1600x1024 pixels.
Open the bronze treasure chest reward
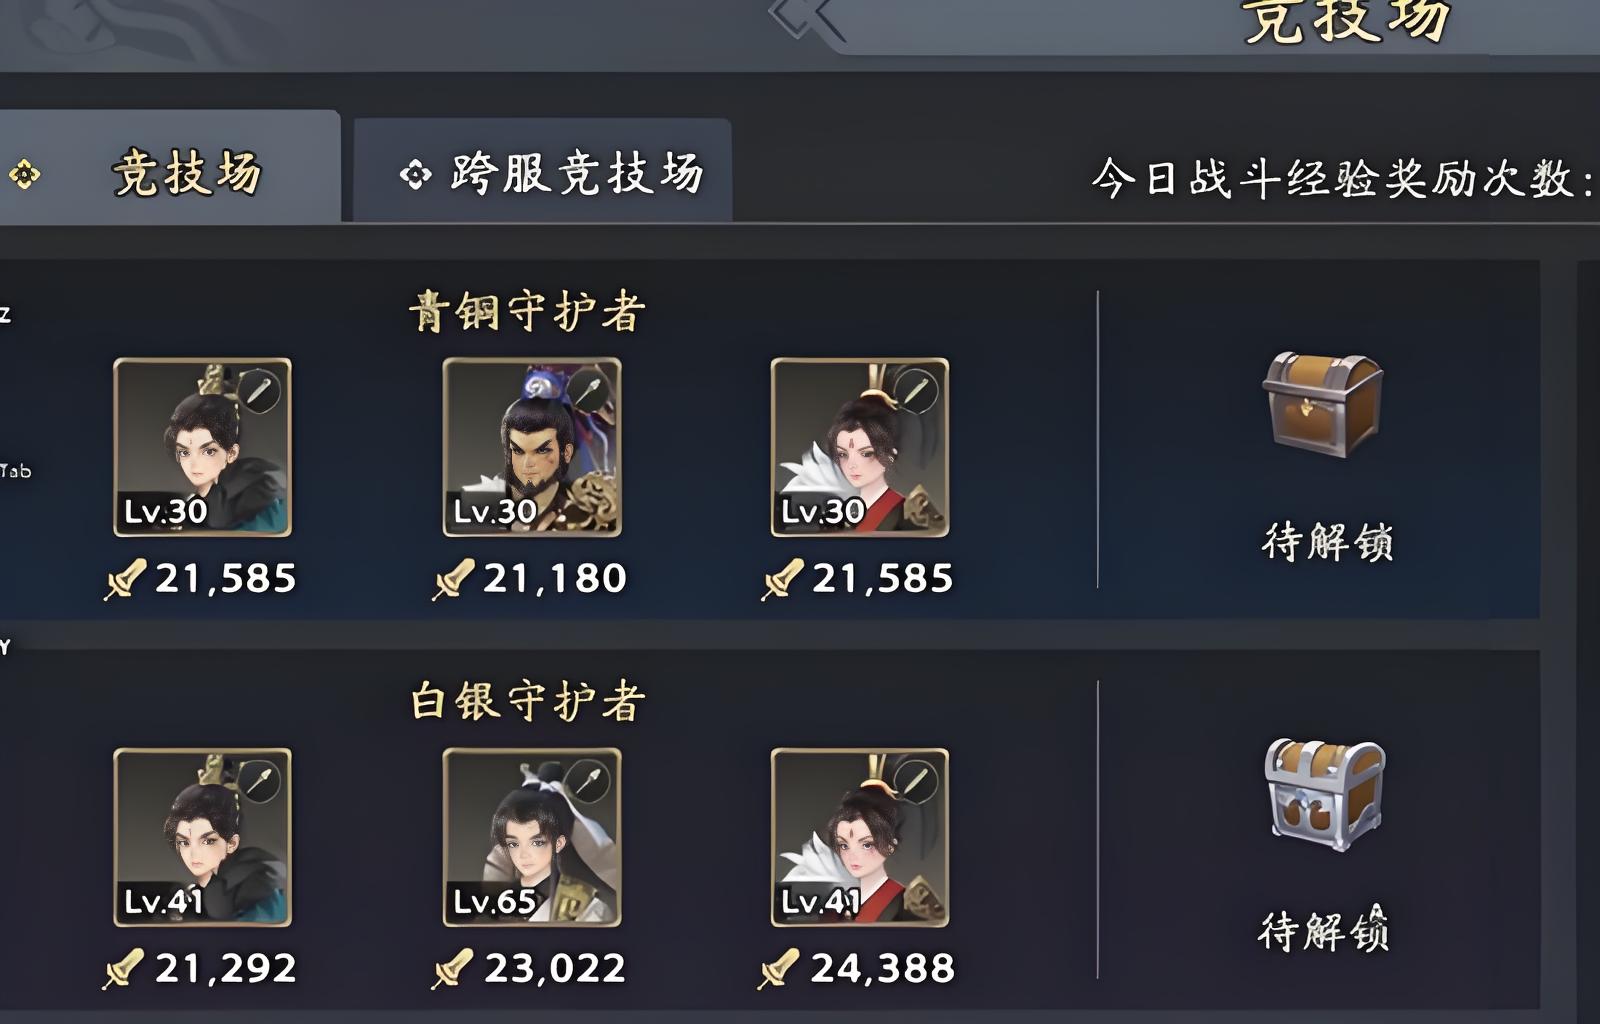point(1322,404)
